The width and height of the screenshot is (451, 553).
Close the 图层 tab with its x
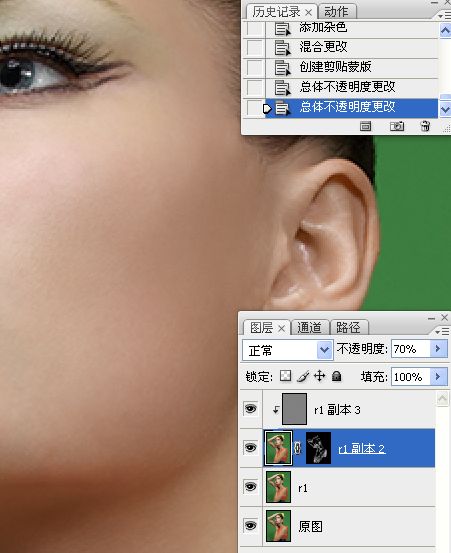(x=281, y=329)
